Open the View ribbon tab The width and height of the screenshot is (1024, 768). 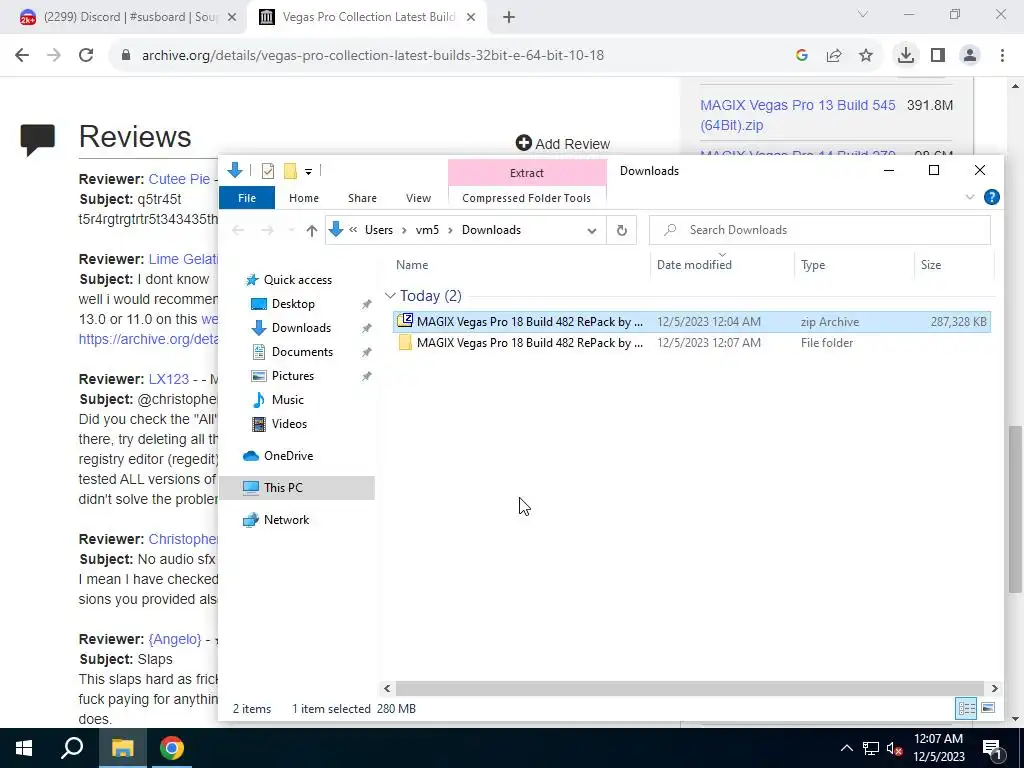pos(419,198)
